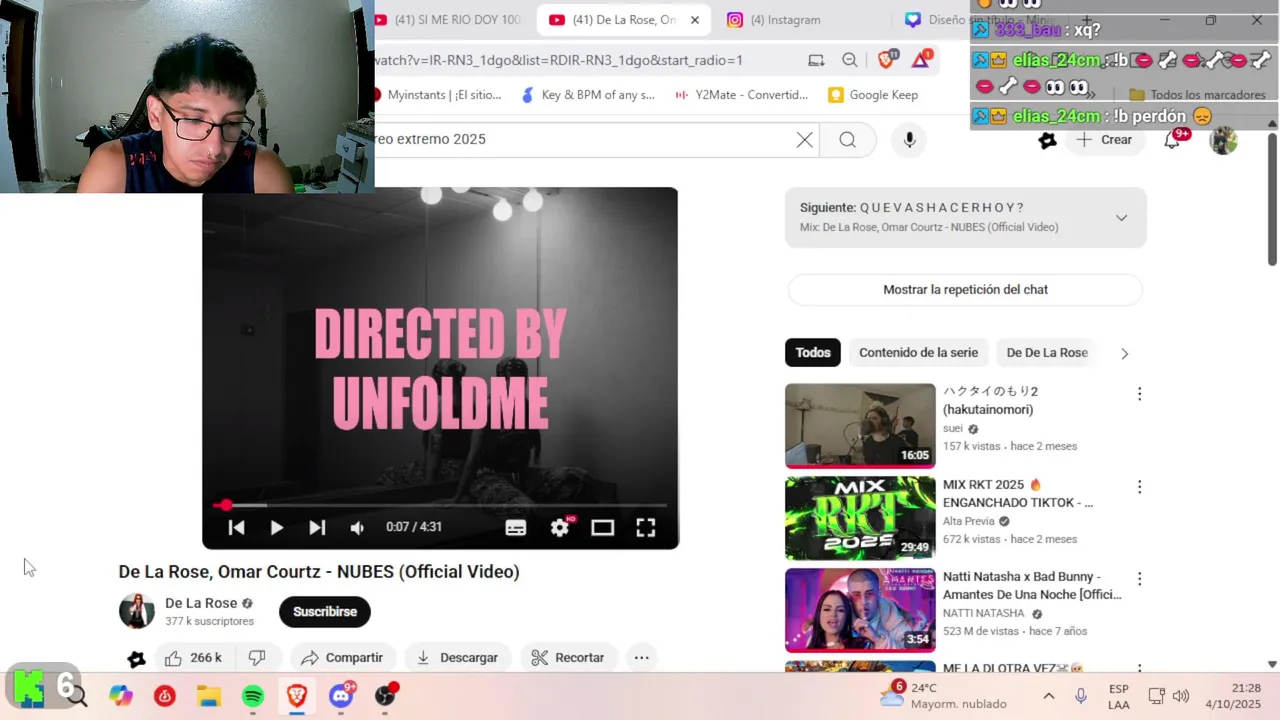Viewport: 1280px width, 720px height.
Task: Click Mostrar la repetición del chat
Action: (x=965, y=290)
